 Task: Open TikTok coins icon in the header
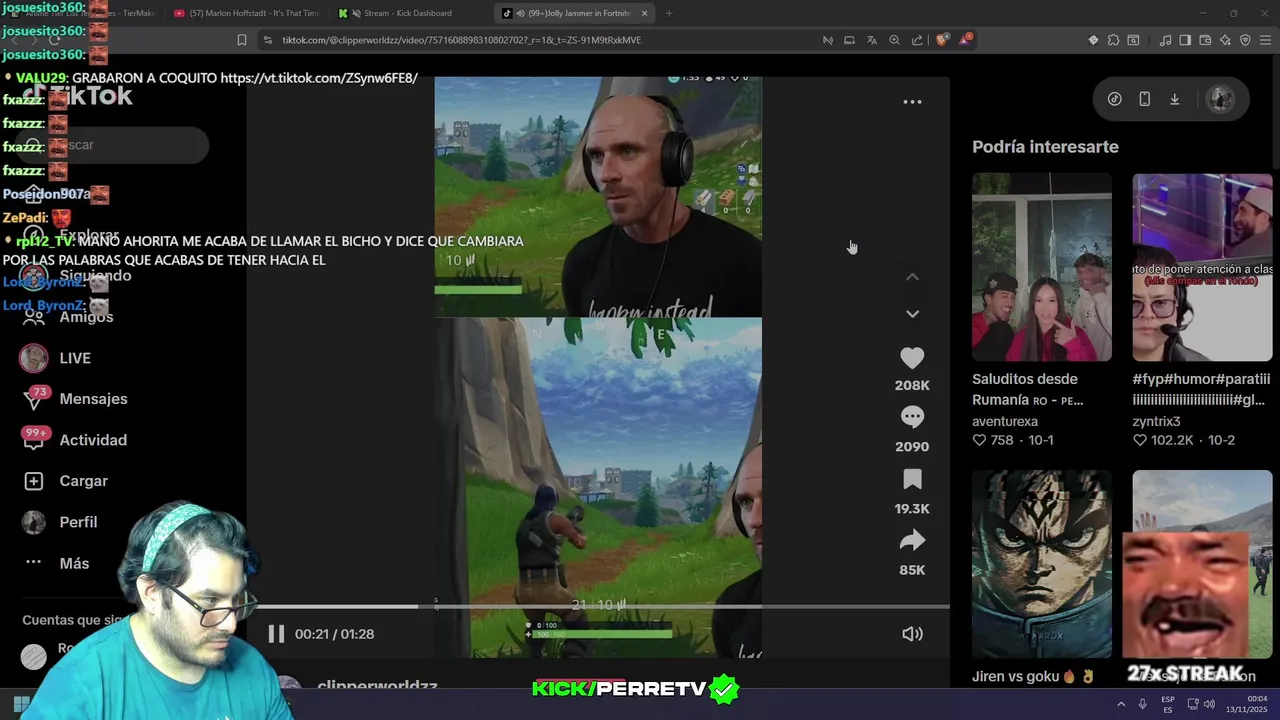(x=1114, y=99)
